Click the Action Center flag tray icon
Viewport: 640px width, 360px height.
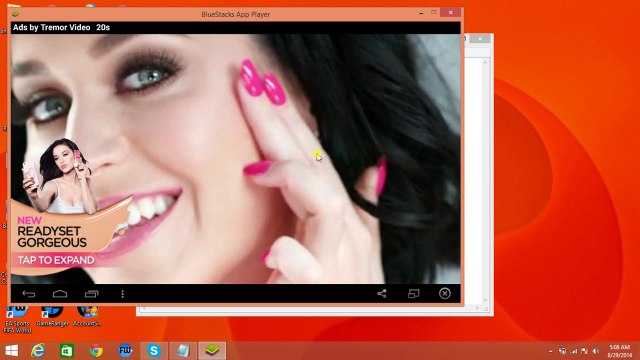[x=585, y=351]
